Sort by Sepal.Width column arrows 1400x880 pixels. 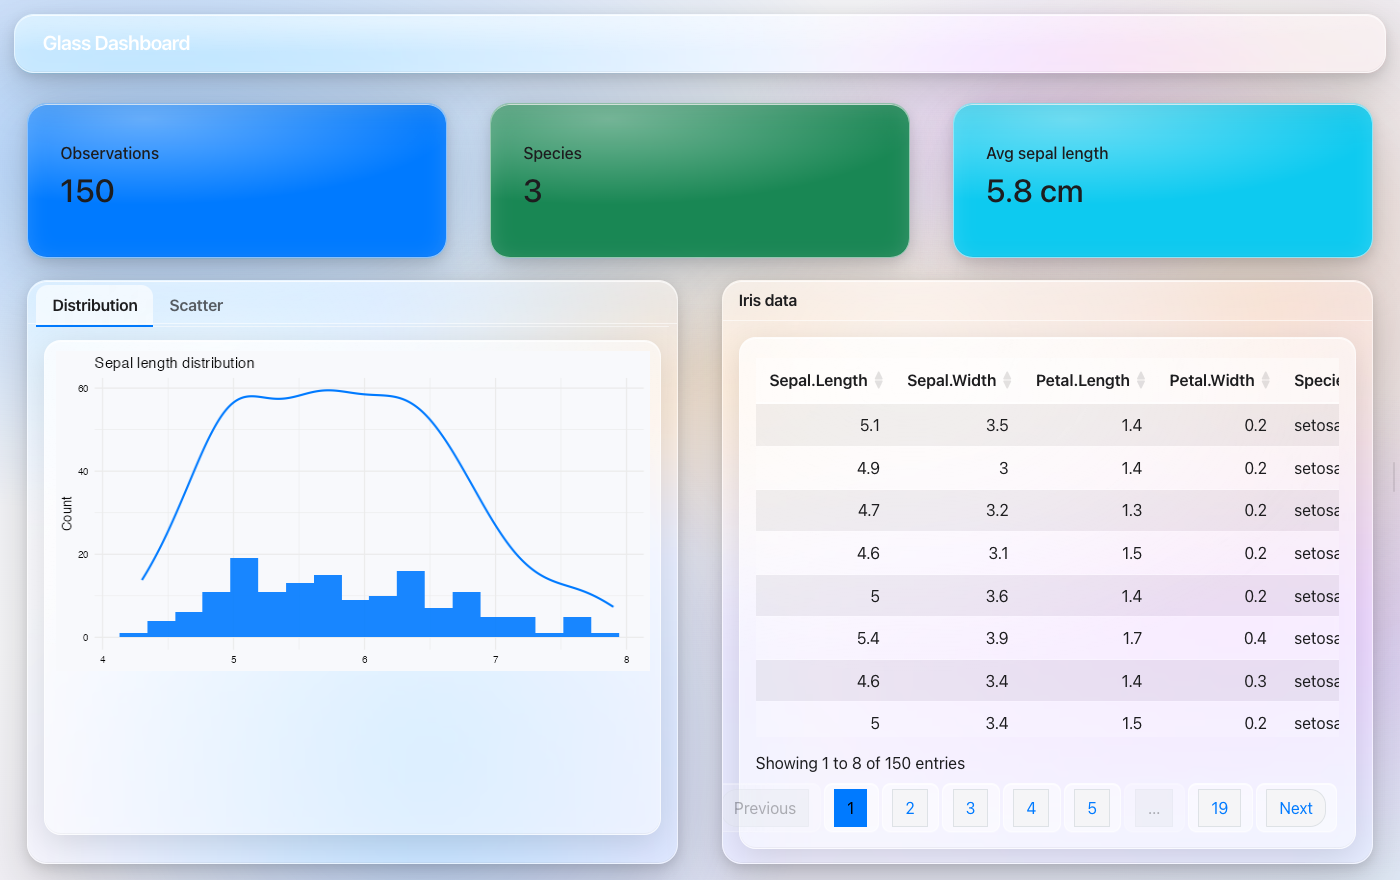[x=1008, y=380]
